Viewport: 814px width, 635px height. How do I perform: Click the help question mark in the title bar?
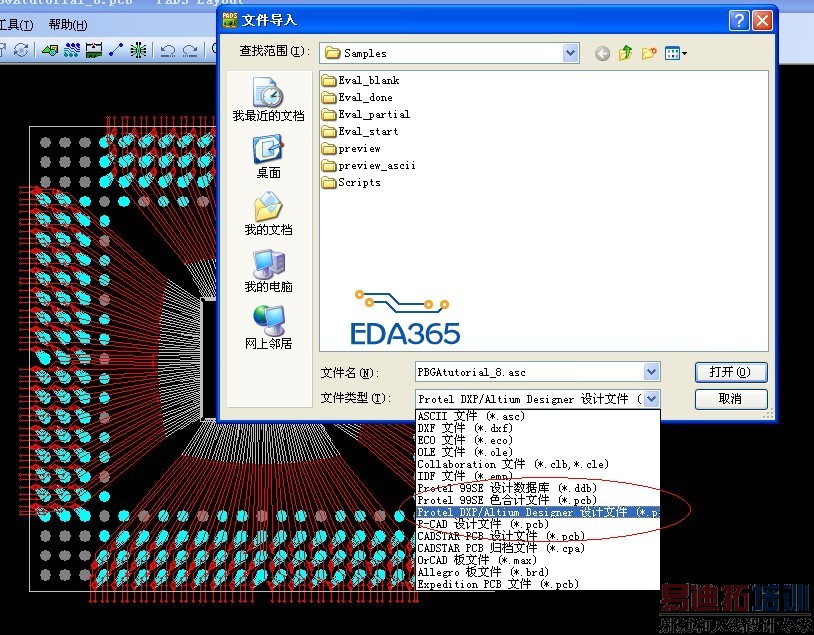tap(739, 21)
